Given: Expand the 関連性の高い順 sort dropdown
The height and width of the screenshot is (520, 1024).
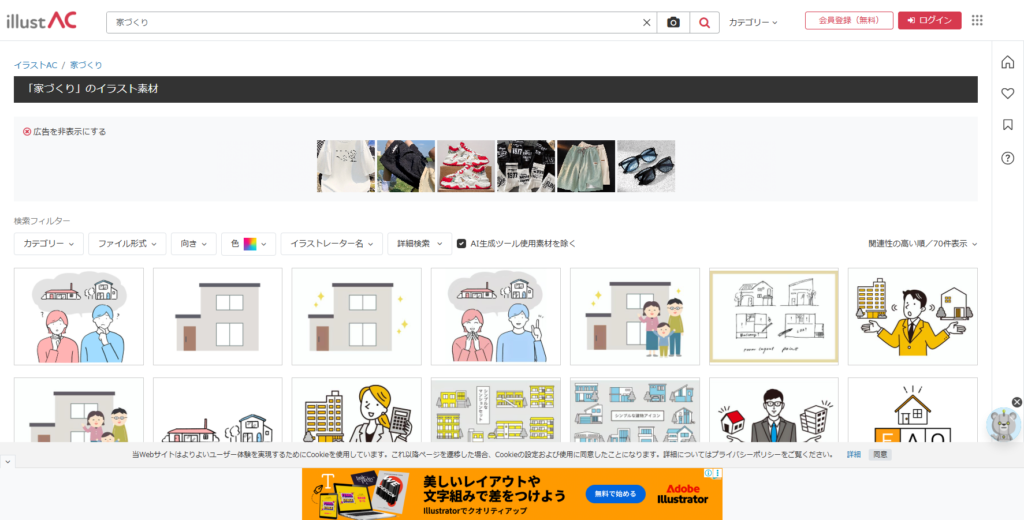Looking at the screenshot, I should tap(922, 243).
